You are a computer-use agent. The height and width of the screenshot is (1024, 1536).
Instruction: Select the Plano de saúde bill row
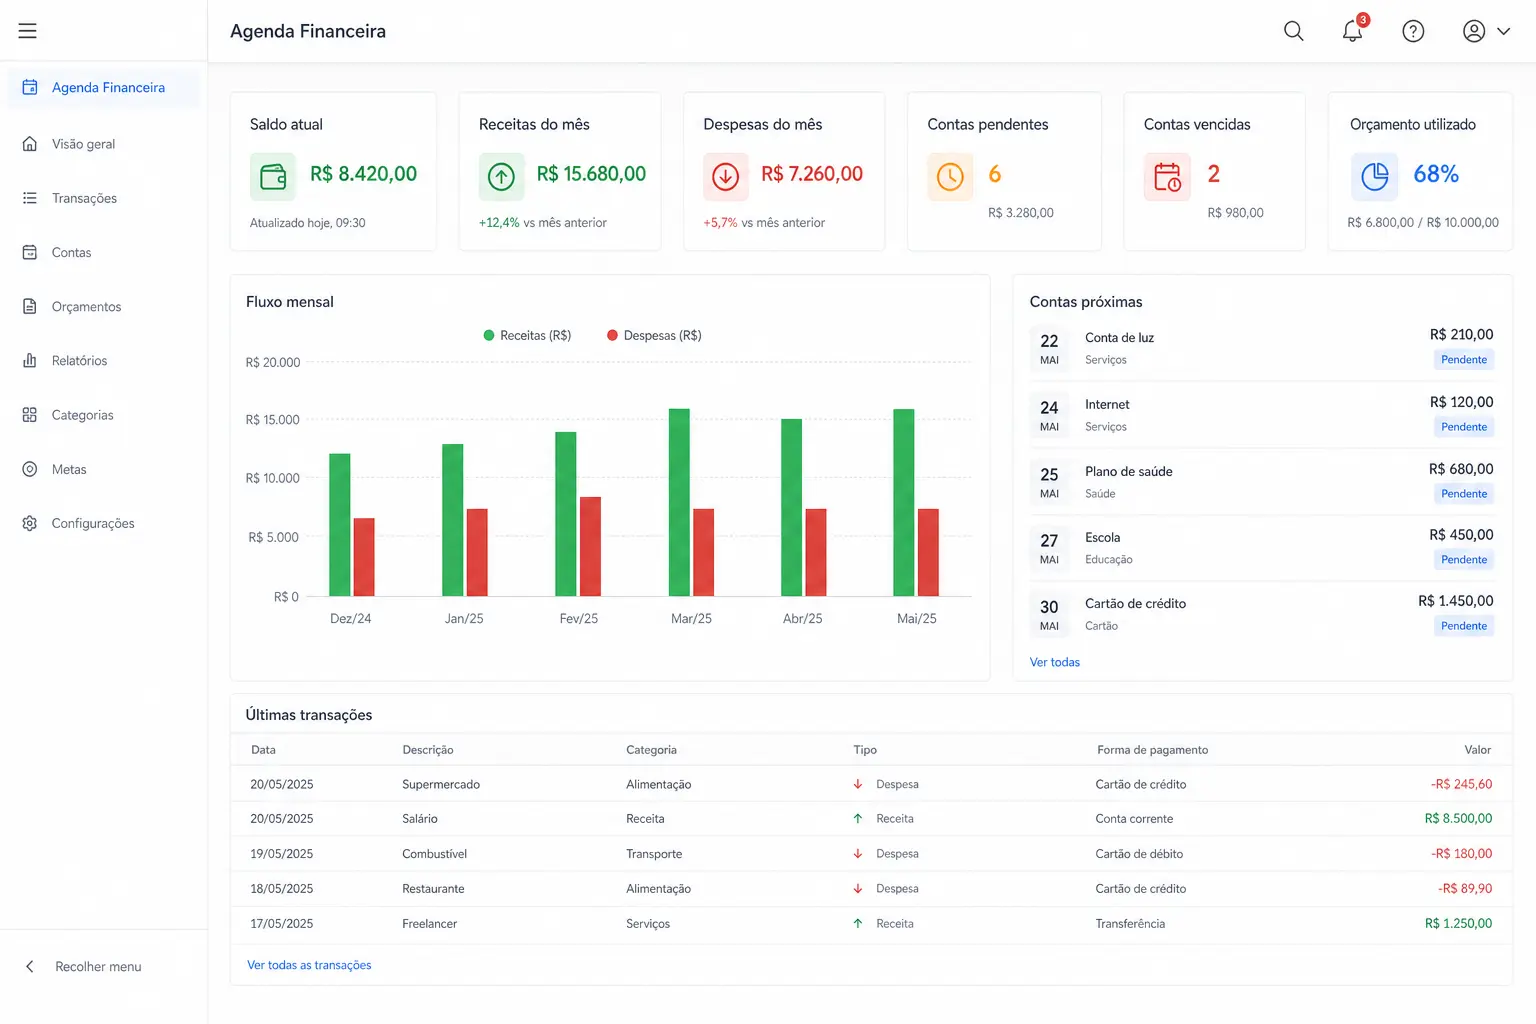(x=1262, y=482)
